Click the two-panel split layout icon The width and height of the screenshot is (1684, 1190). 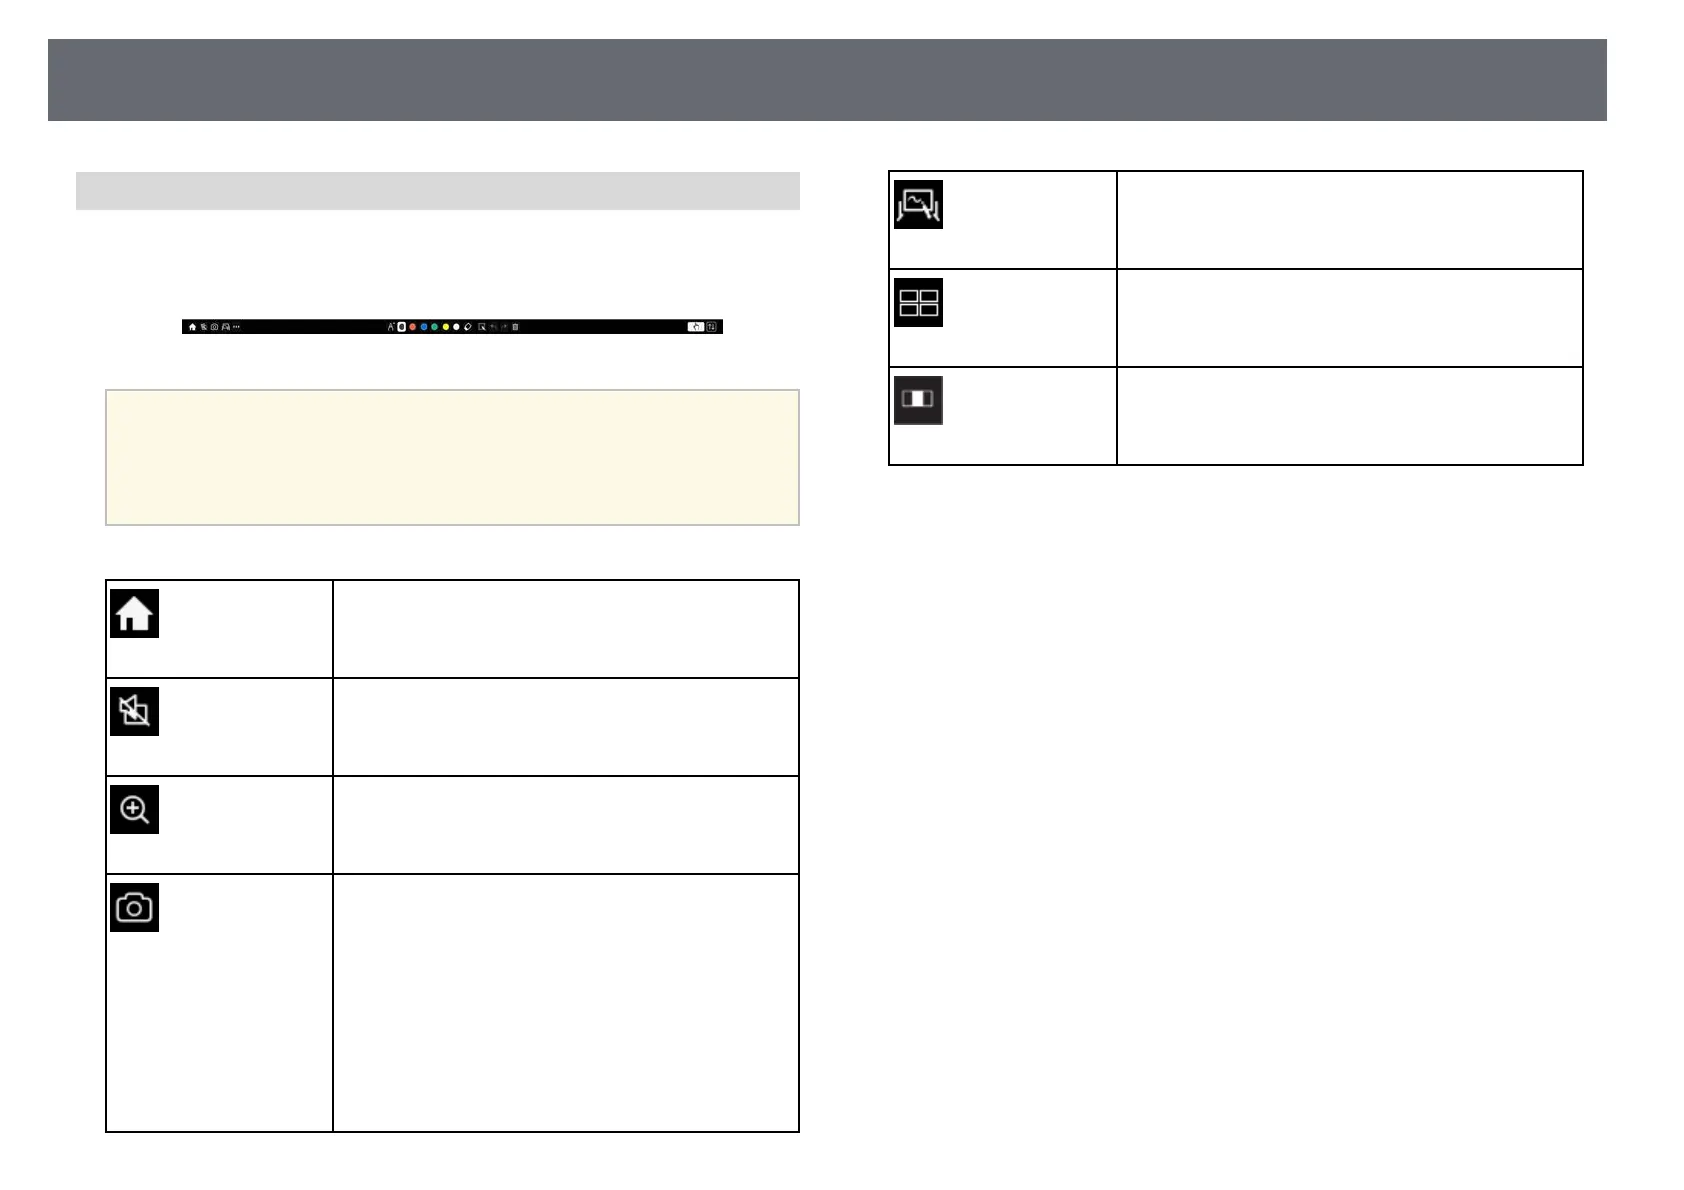pyautogui.click(x=918, y=400)
